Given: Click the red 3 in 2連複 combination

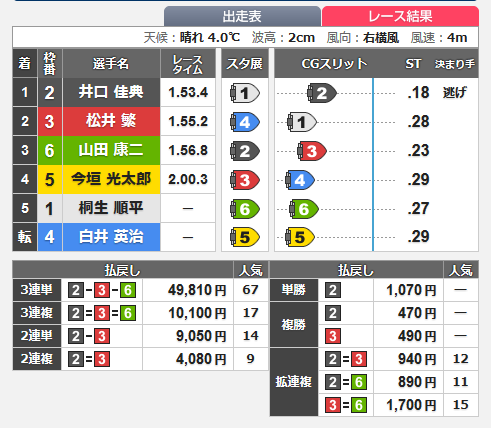Looking at the screenshot, I should click(x=102, y=359).
